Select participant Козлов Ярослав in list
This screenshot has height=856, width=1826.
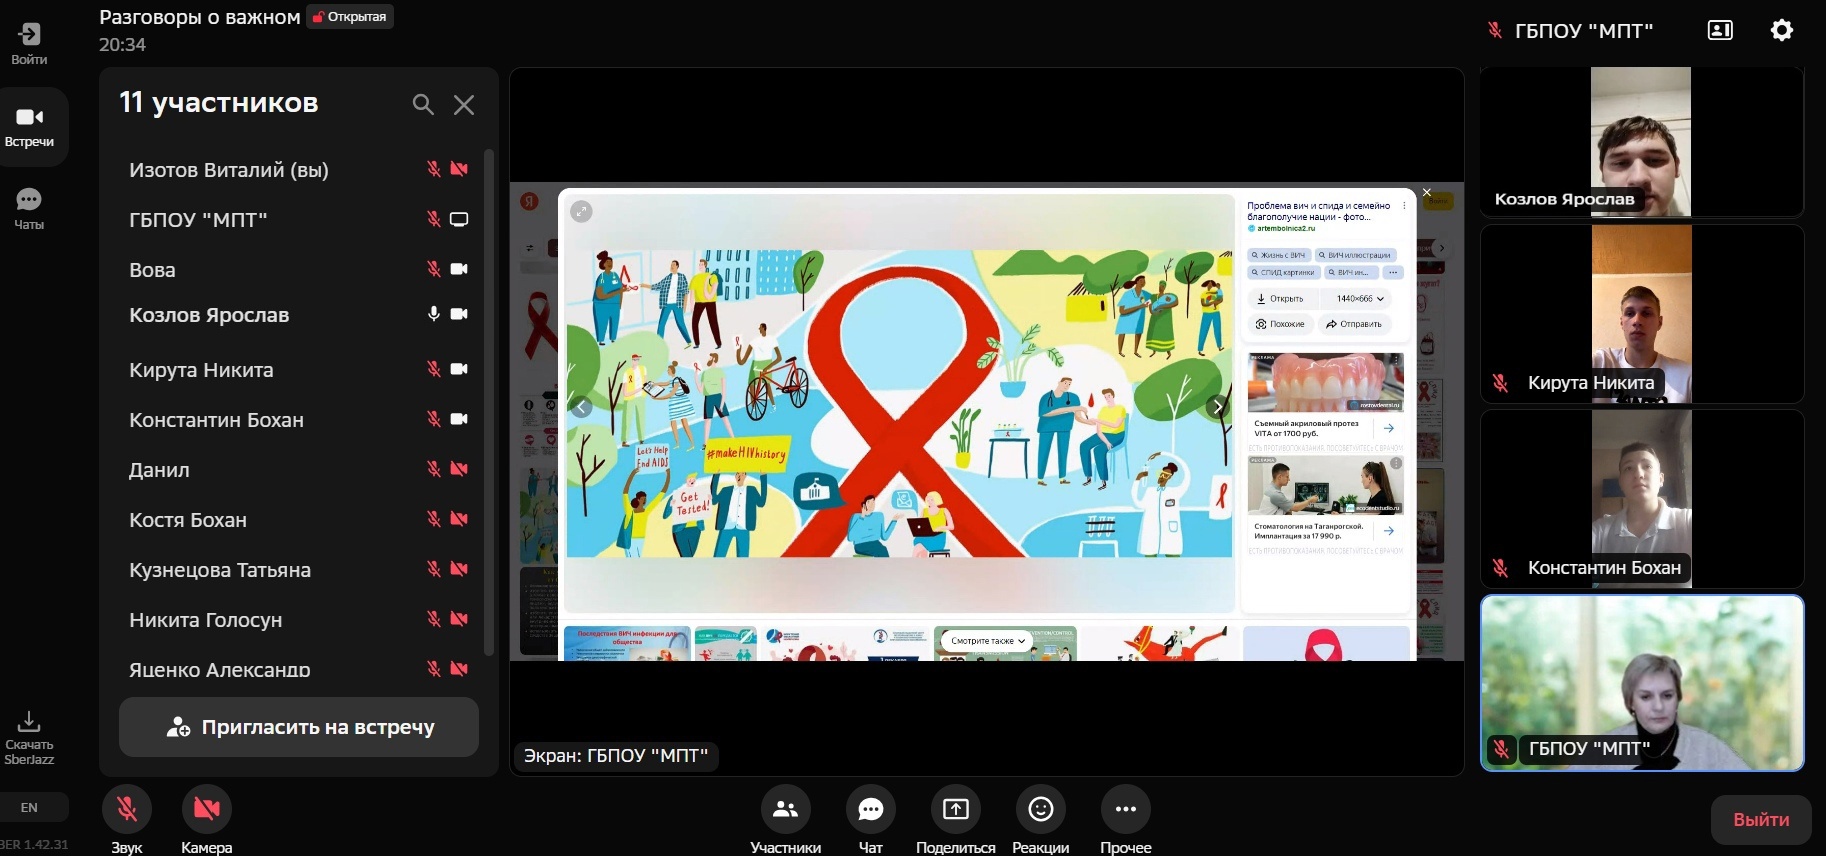tap(209, 315)
